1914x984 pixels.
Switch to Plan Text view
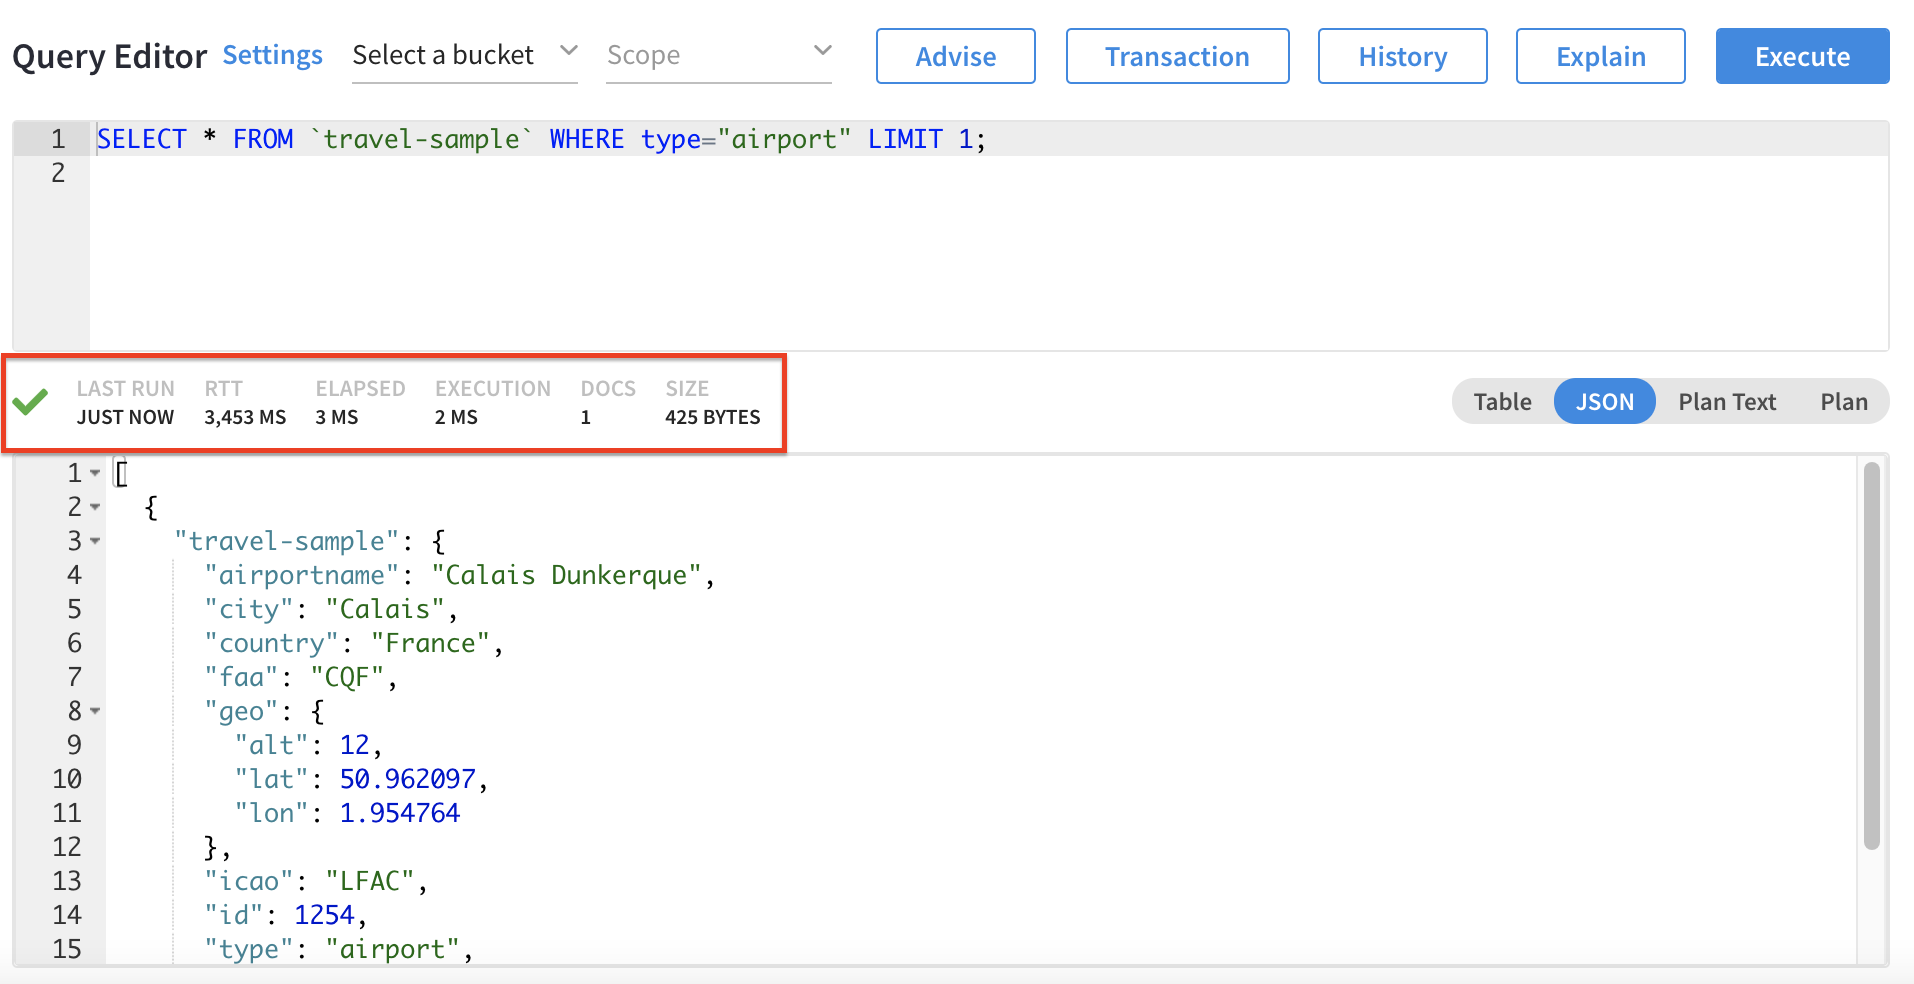click(x=1727, y=400)
